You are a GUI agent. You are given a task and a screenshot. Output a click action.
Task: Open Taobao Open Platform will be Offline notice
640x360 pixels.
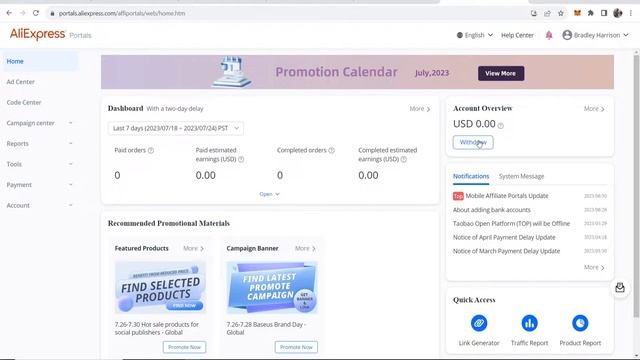511,224
